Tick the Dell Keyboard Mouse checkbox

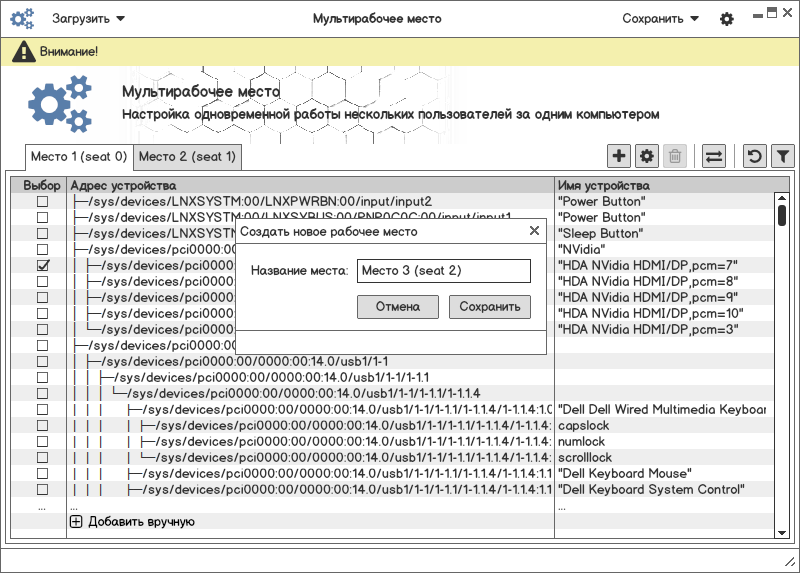[x=42, y=473]
